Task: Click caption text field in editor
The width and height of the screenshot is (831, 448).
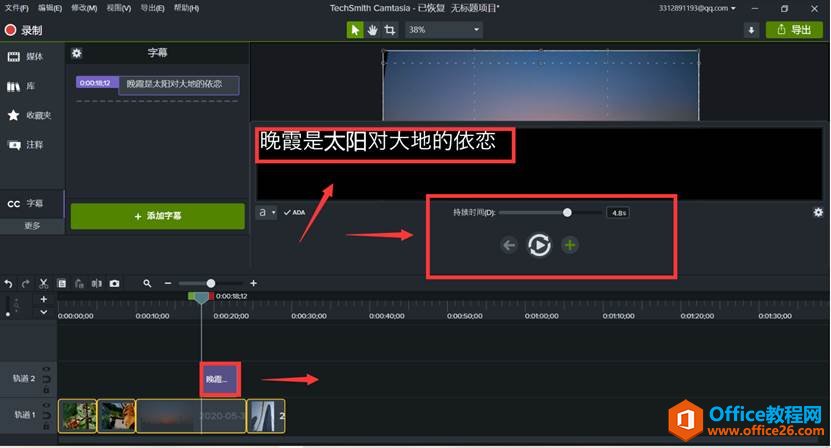Action: pos(538,163)
